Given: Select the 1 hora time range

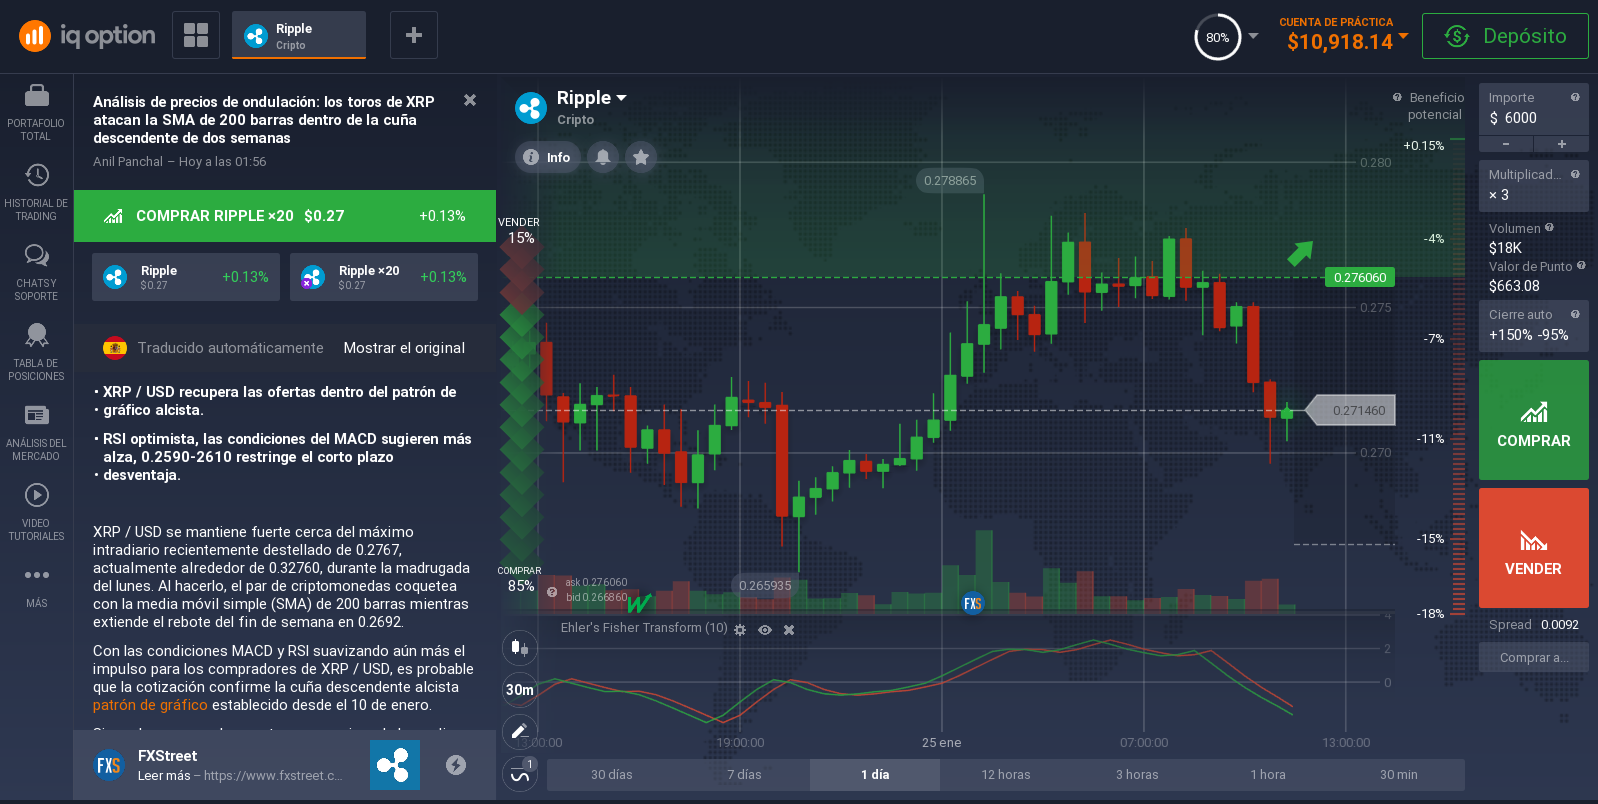Looking at the screenshot, I should click(x=1268, y=774).
